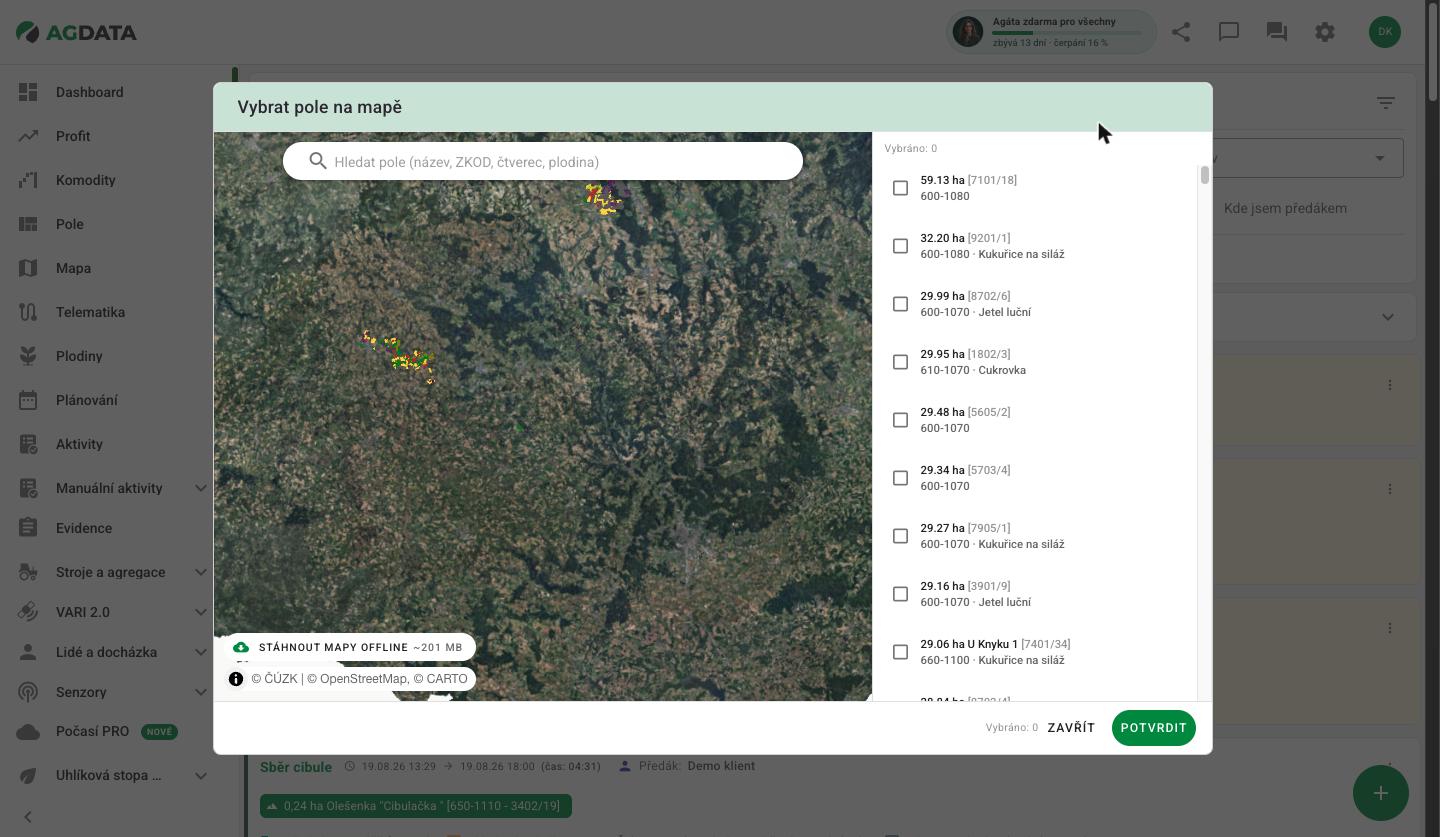Open Počasí PRO cloud icon
1440x837 pixels.
coord(28,732)
